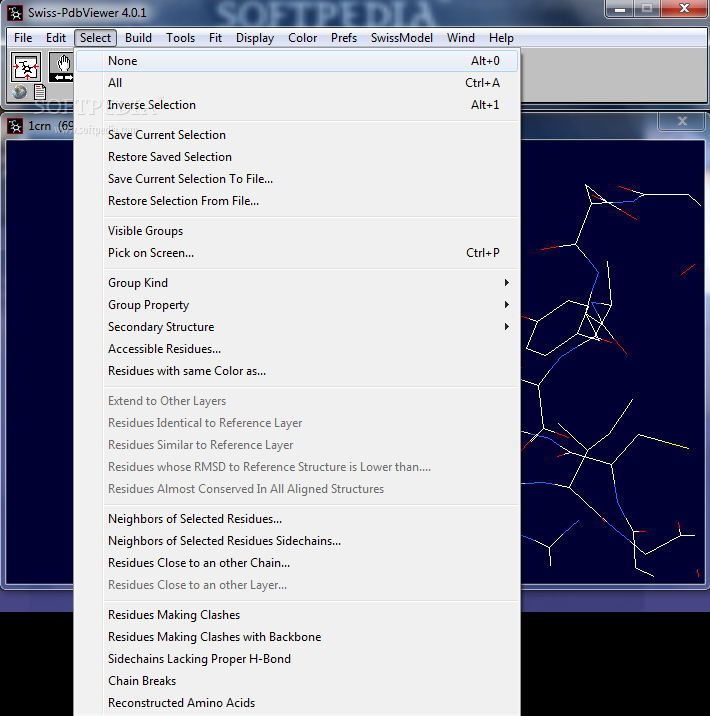Image resolution: width=710 pixels, height=716 pixels.
Task: Choose Inverse Selection
Action: [297, 105]
